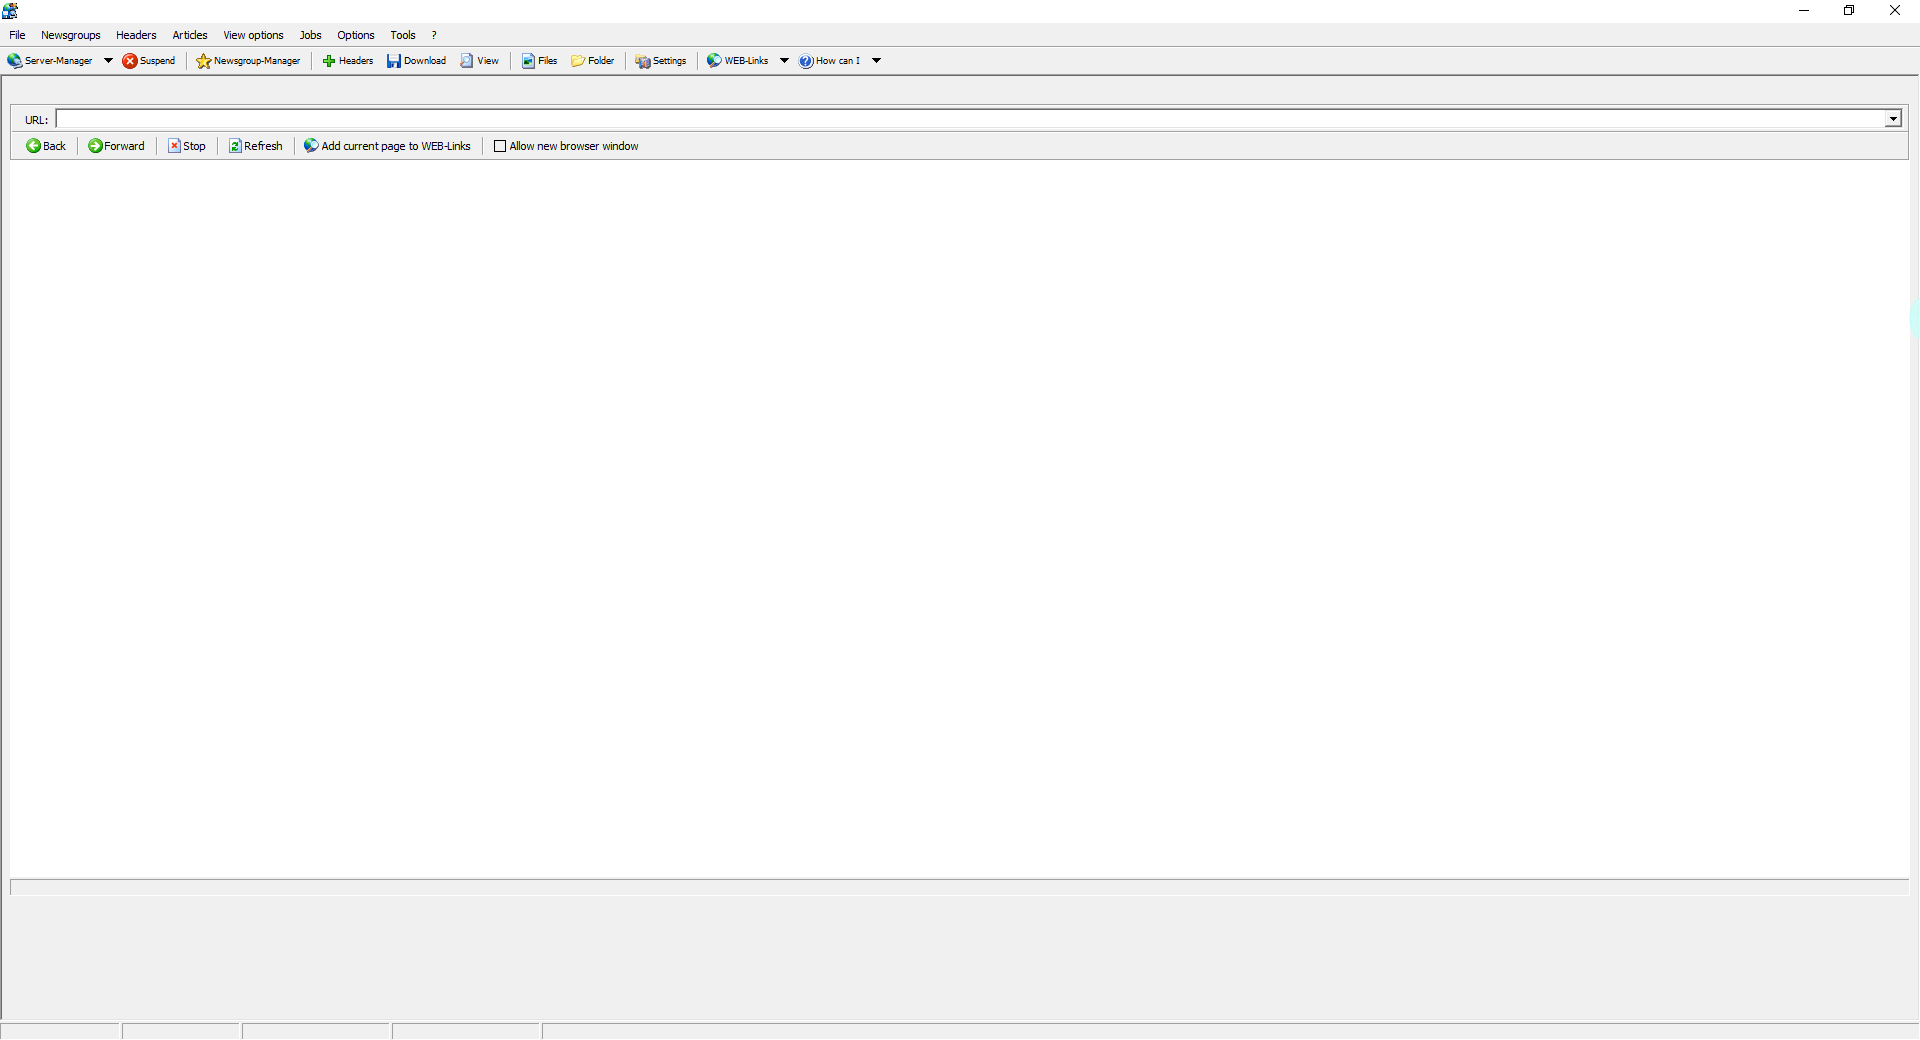Open Settings from the toolbar
The height and width of the screenshot is (1040, 1920).
[643, 61]
